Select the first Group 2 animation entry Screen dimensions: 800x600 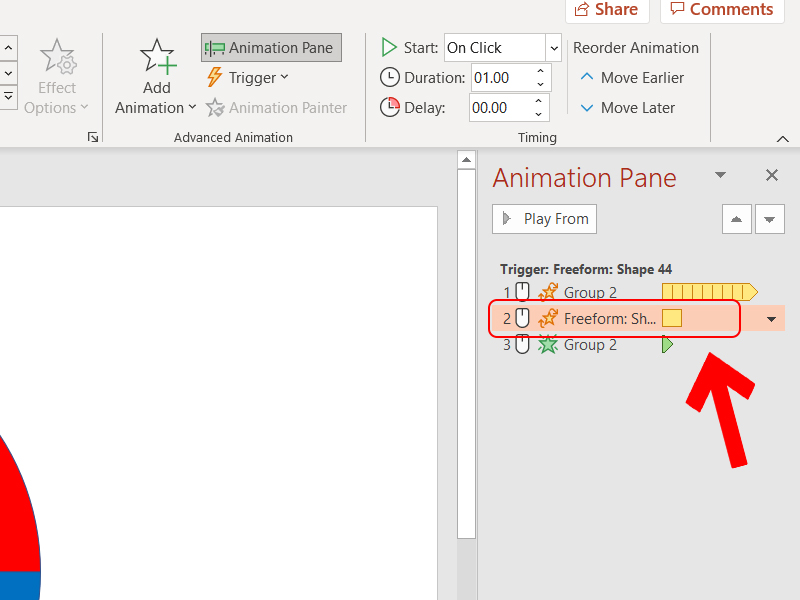[590, 292]
